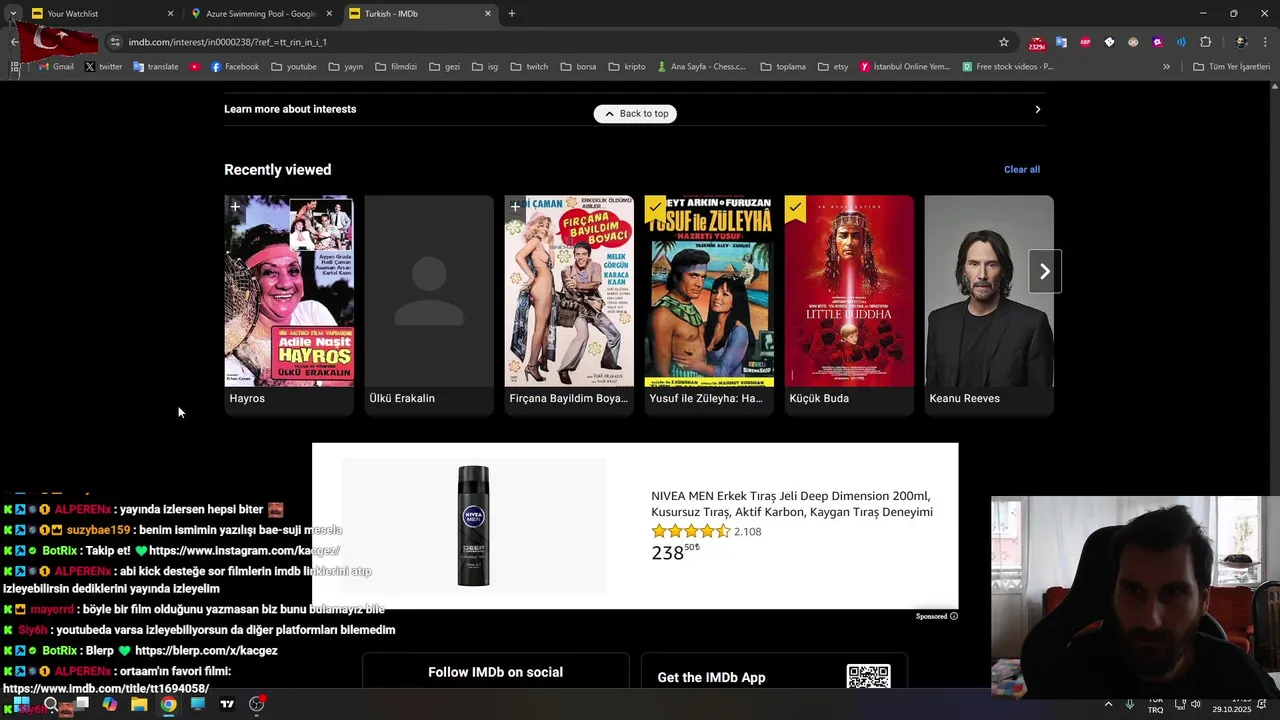View site information icon in address bar

pos(115,42)
